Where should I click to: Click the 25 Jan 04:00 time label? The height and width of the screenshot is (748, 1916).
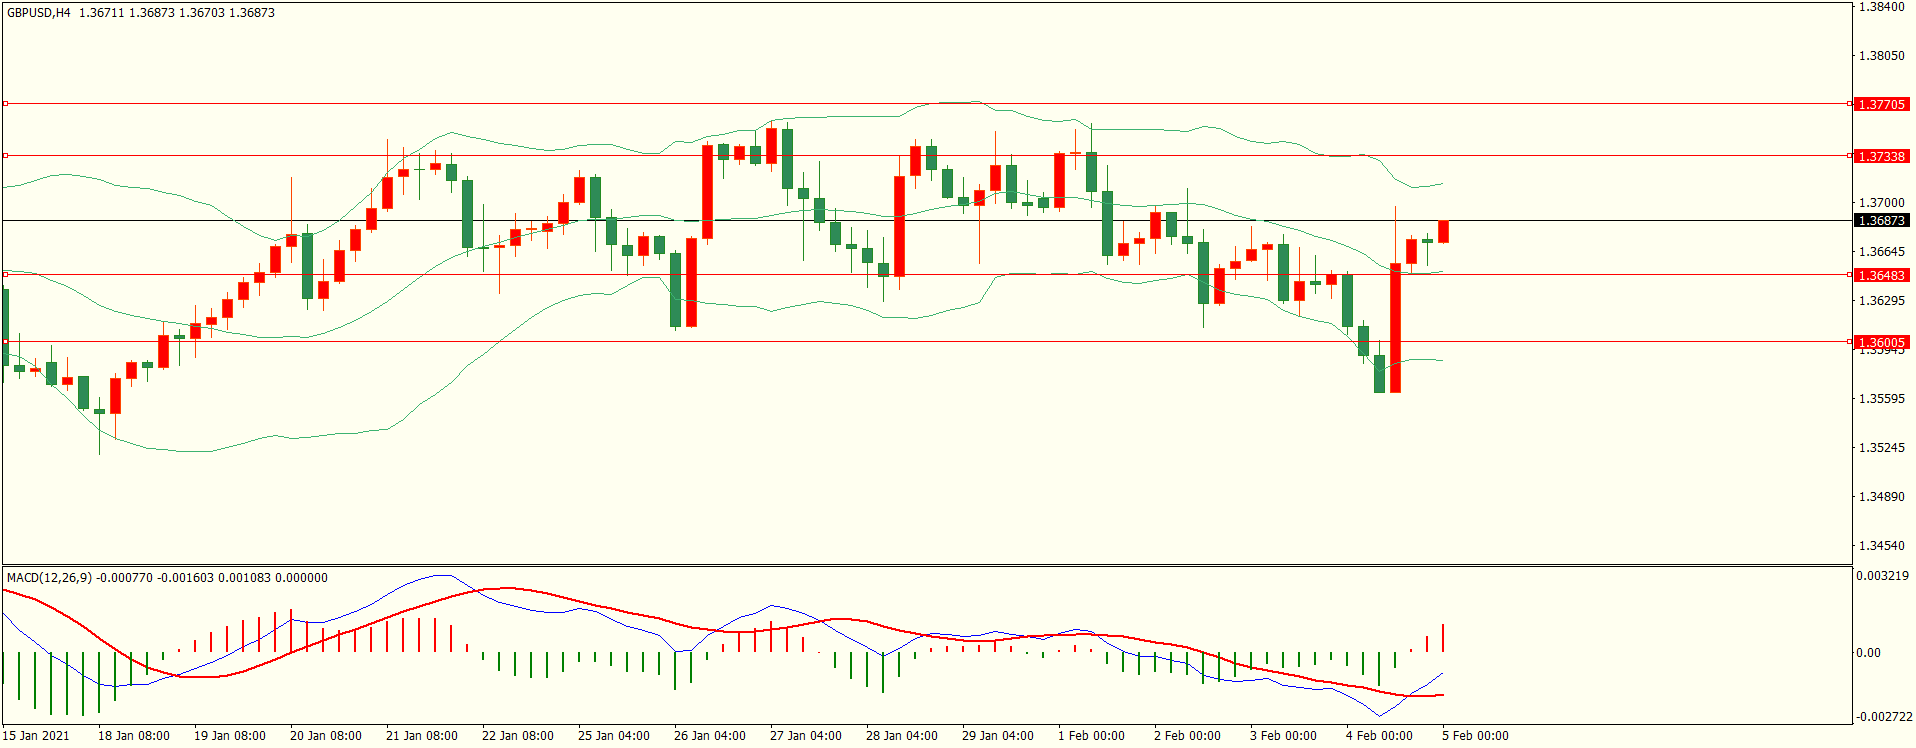(x=614, y=736)
